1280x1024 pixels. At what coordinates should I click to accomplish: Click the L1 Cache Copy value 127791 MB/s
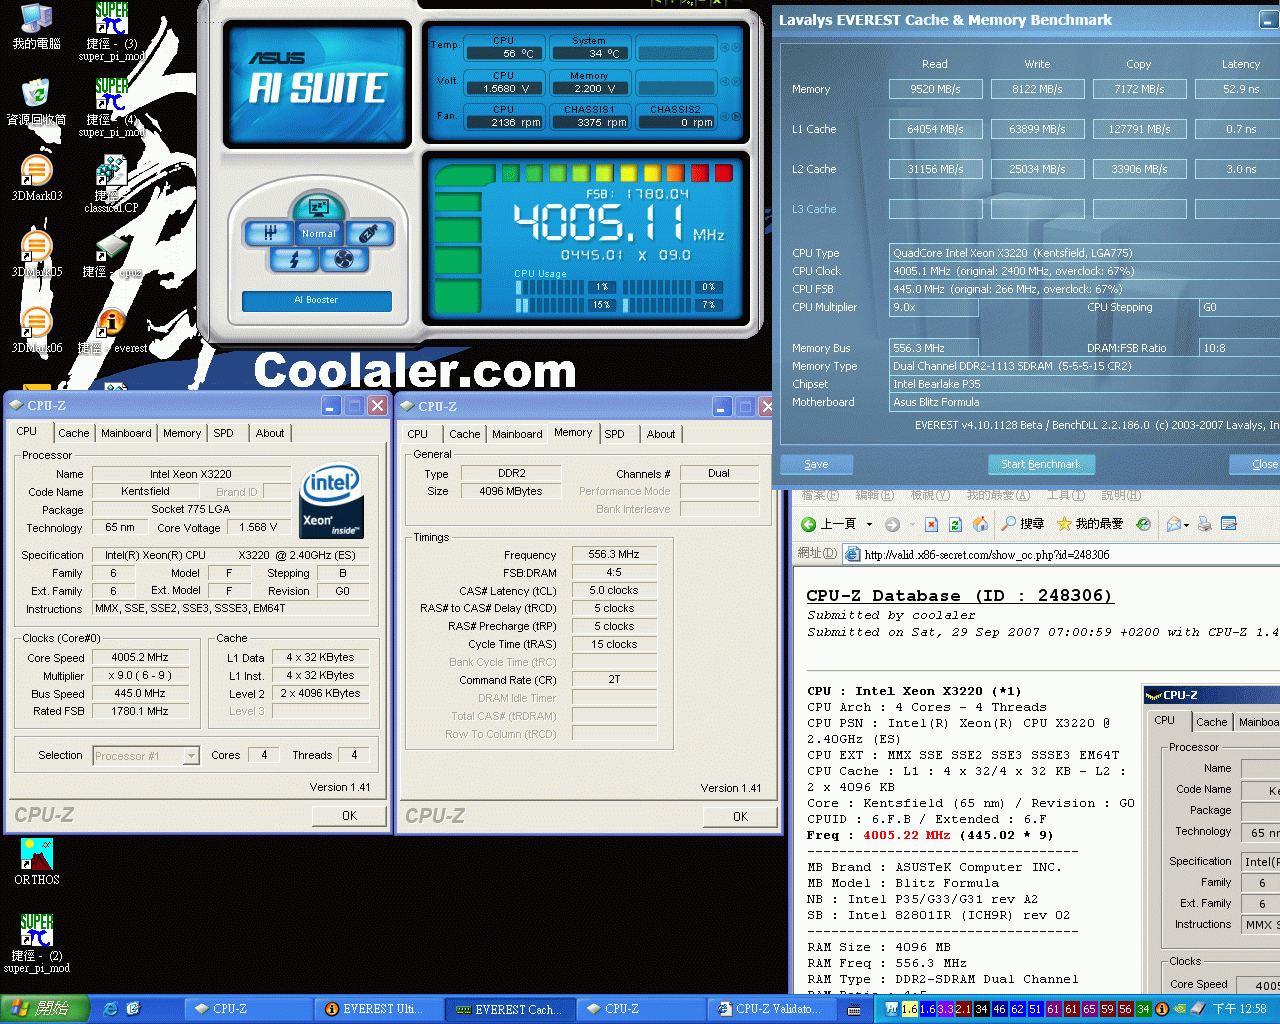(1140, 129)
